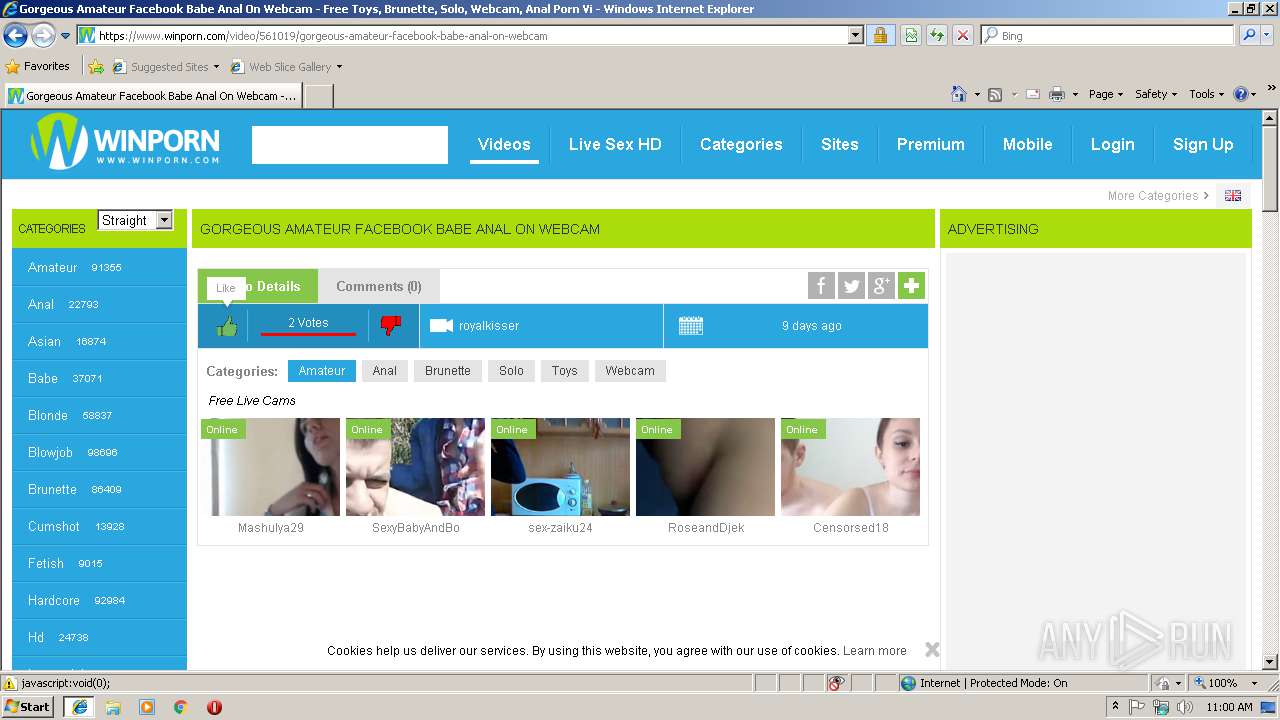Open Chrome icon in the taskbar
This screenshot has height=720, width=1280.
[180, 707]
